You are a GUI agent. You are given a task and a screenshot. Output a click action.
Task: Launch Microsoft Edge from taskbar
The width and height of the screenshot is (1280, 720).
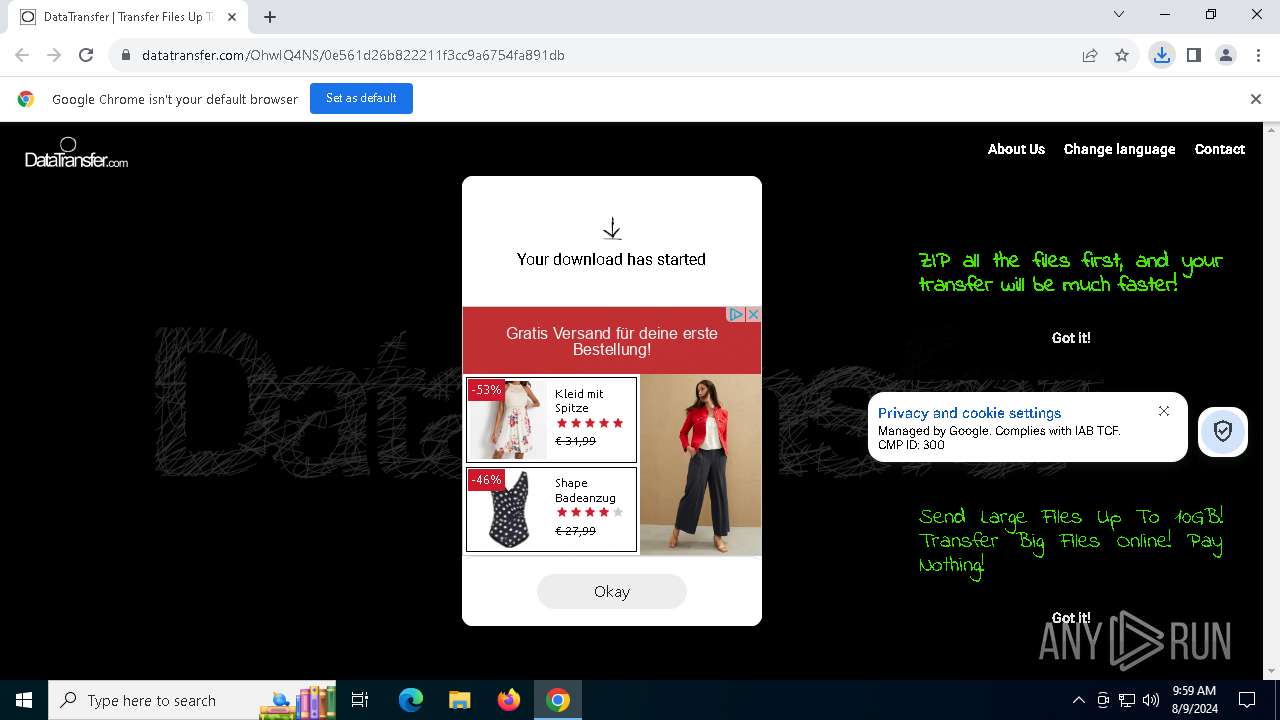pos(411,700)
